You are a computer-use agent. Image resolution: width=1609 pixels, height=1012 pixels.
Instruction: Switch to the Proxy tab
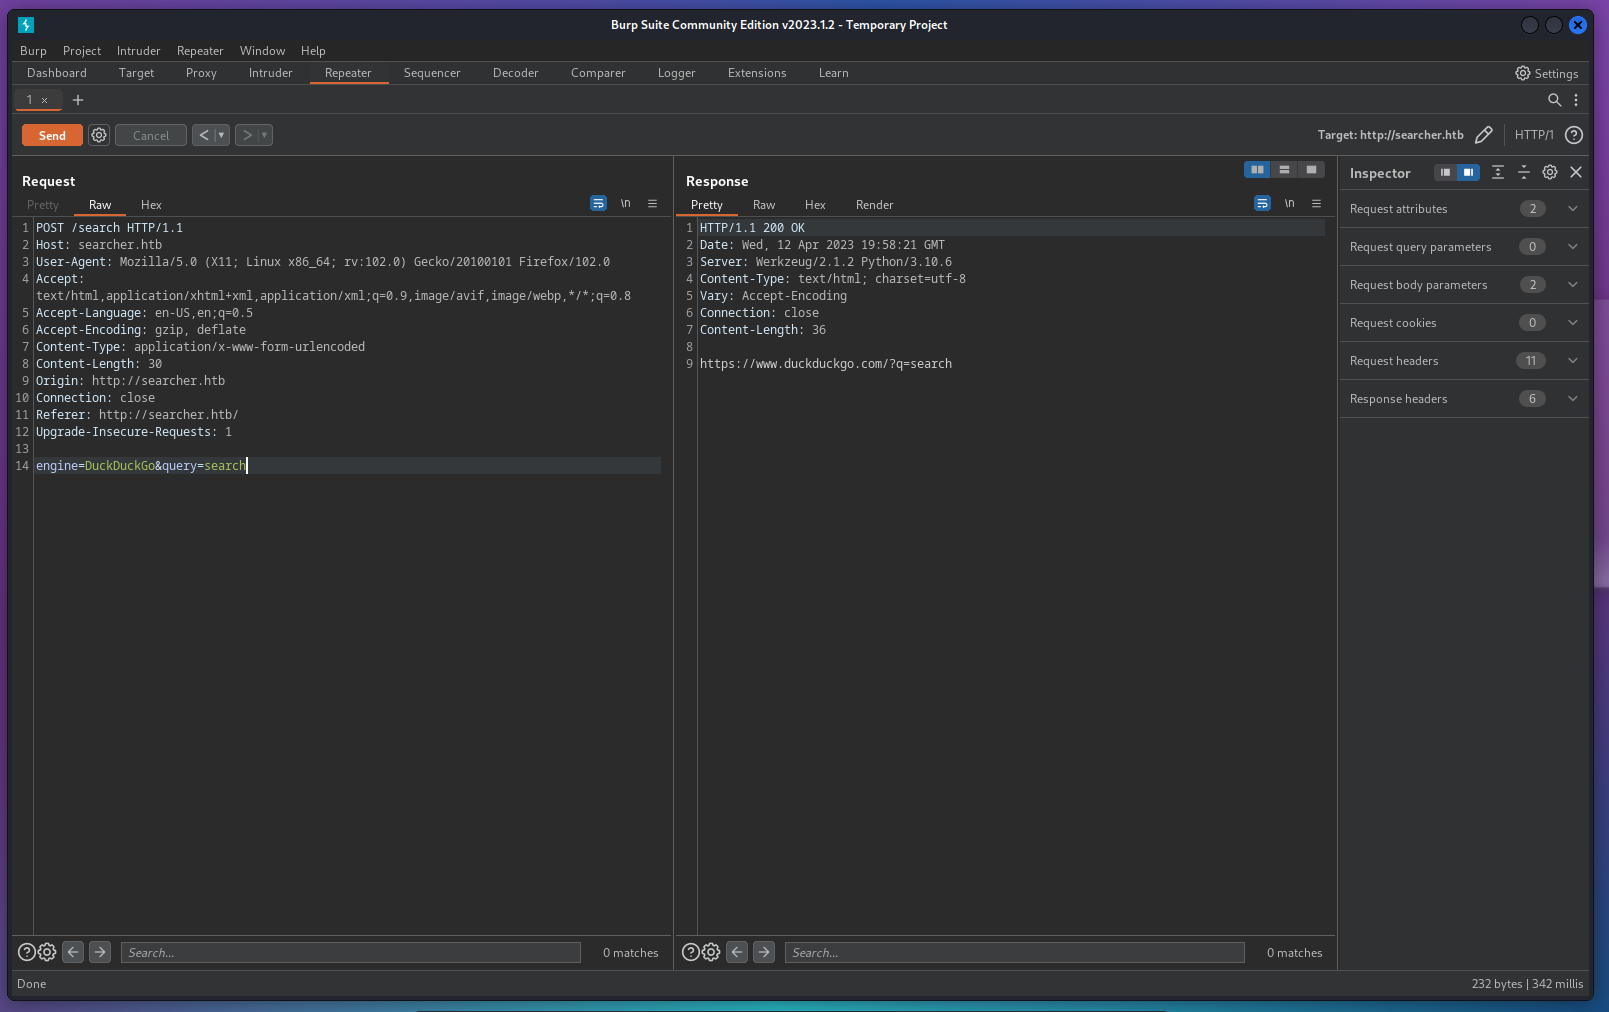click(201, 73)
